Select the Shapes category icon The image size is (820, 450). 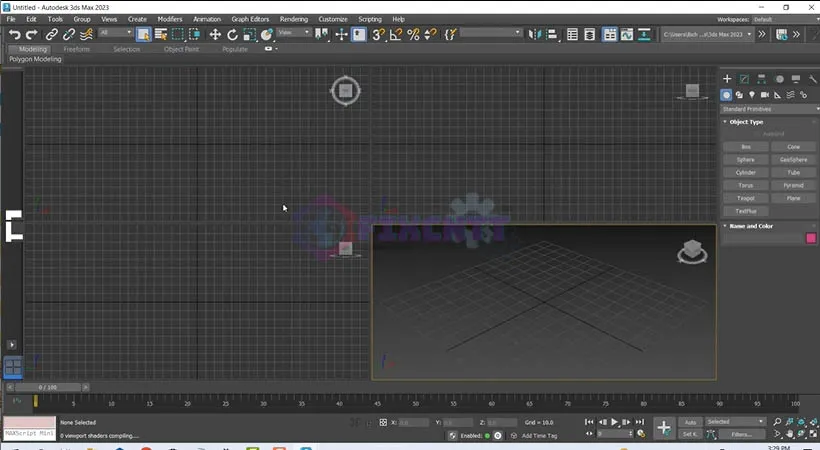739,95
